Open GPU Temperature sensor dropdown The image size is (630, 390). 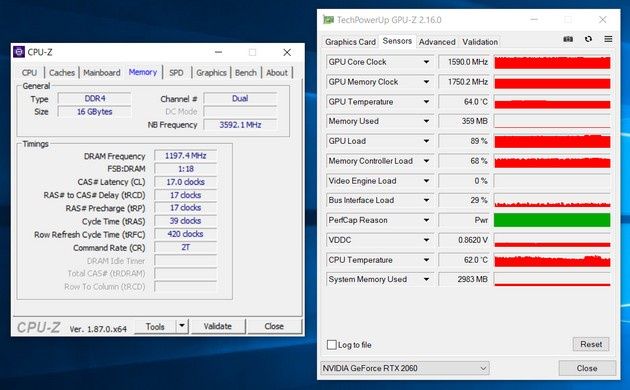pyautogui.click(x=426, y=102)
